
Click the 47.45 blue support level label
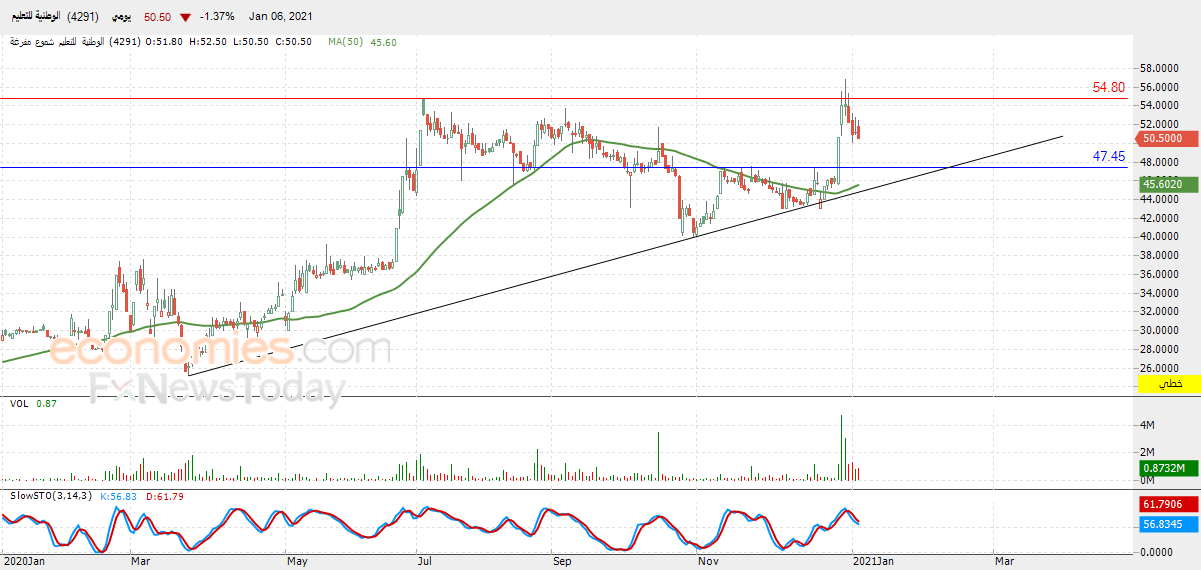(1109, 156)
